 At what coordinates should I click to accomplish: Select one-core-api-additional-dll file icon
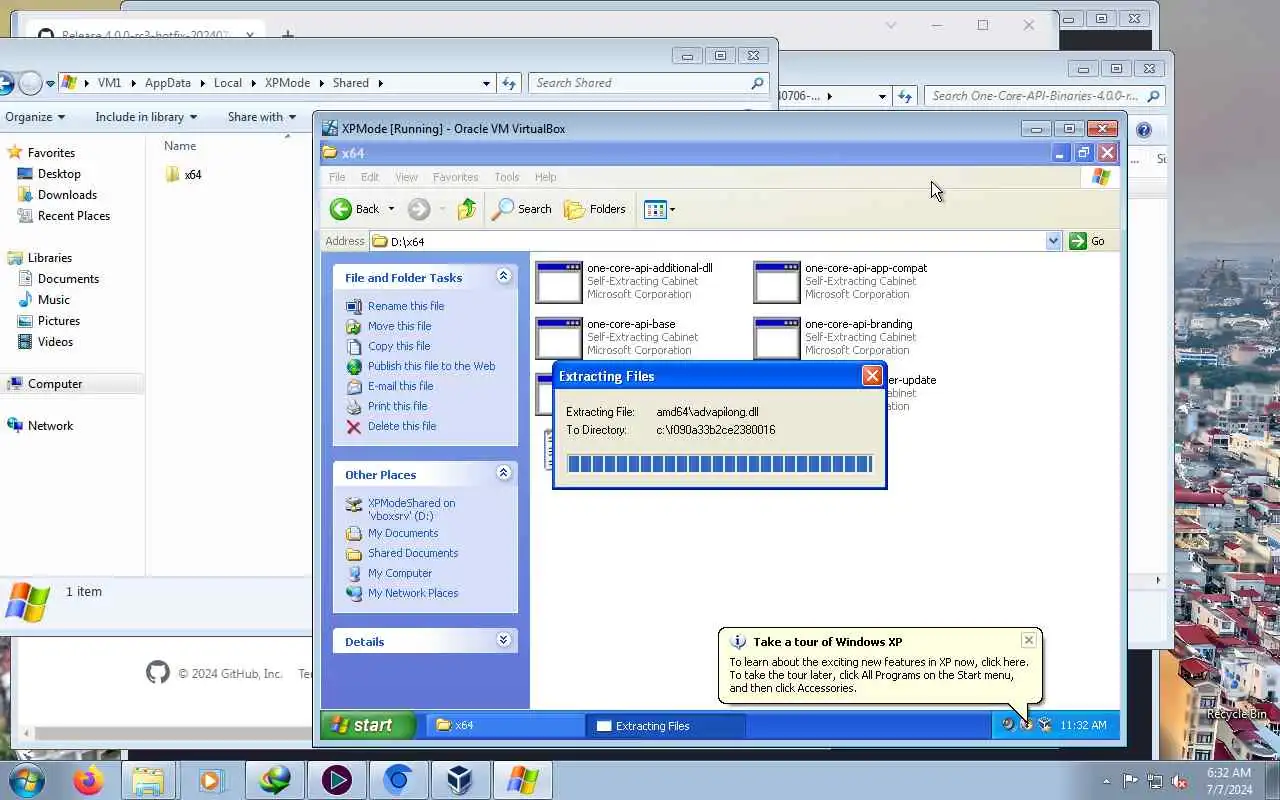(x=559, y=282)
